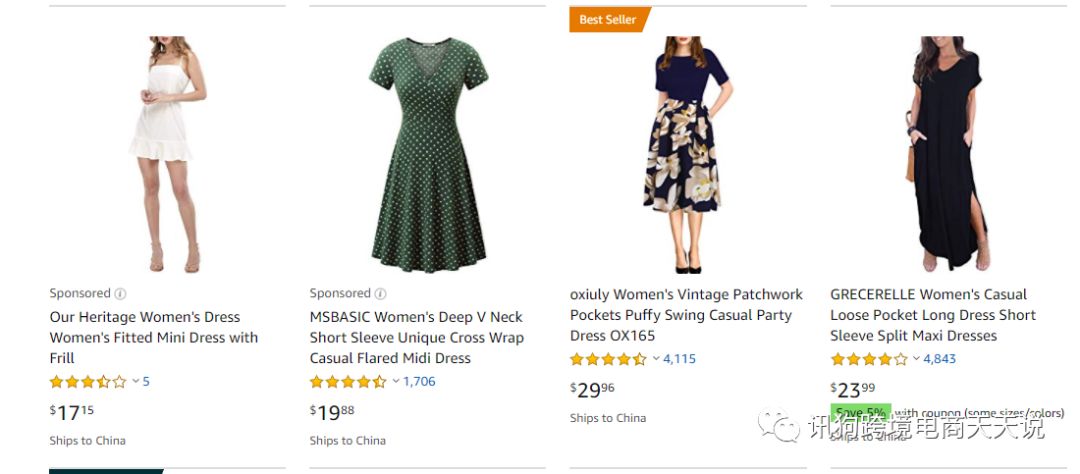Image resolution: width=1080 pixels, height=474 pixels.
Task: Expand rating breakdown arrow for Our Heritage dress
Action: tap(136, 382)
